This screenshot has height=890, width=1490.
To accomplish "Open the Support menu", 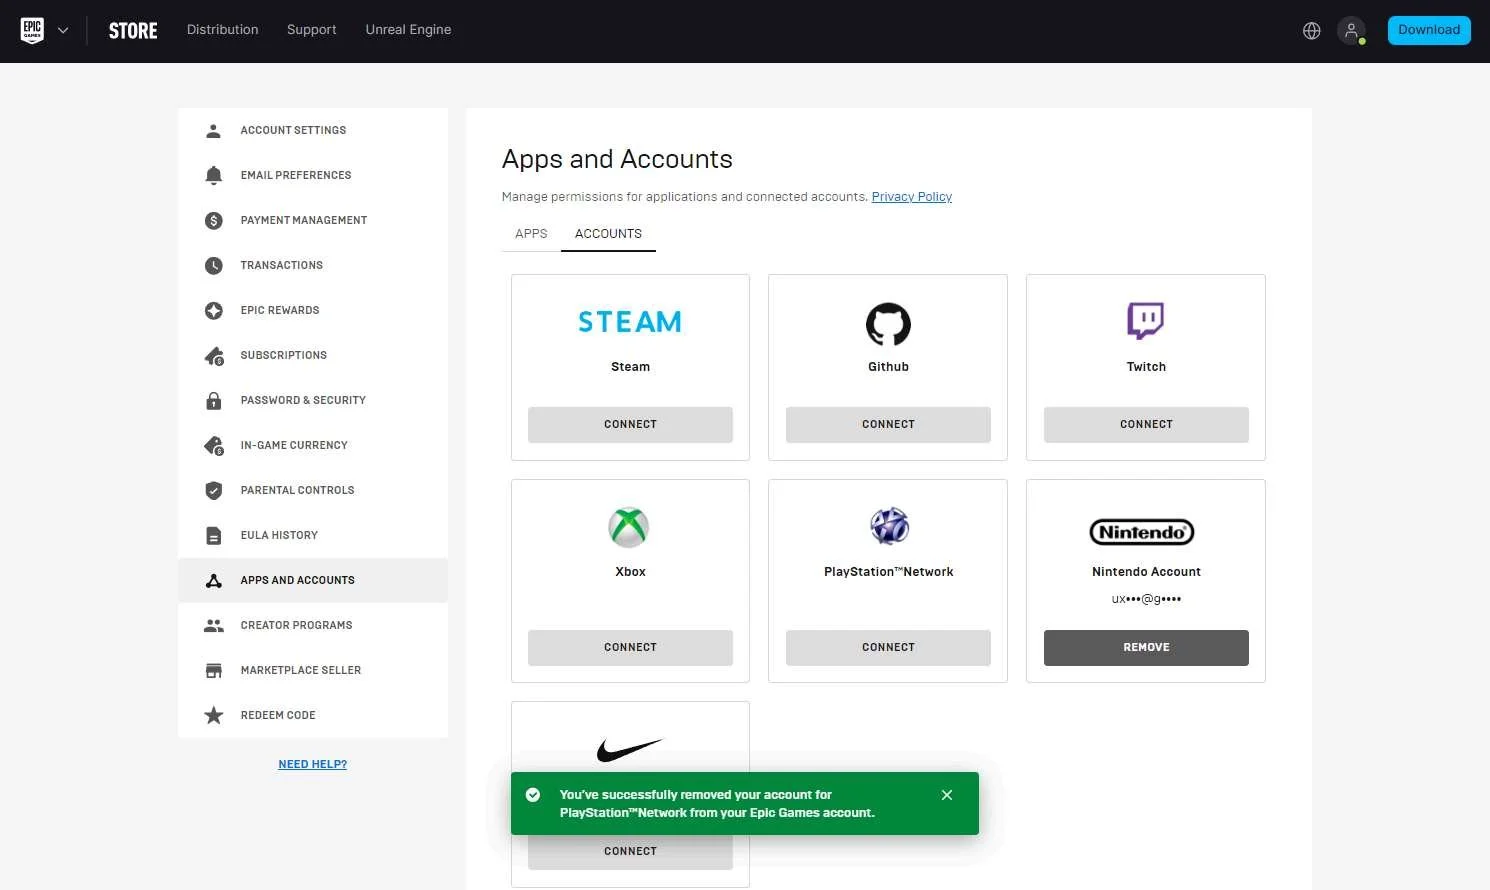I will (x=312, y=30).
